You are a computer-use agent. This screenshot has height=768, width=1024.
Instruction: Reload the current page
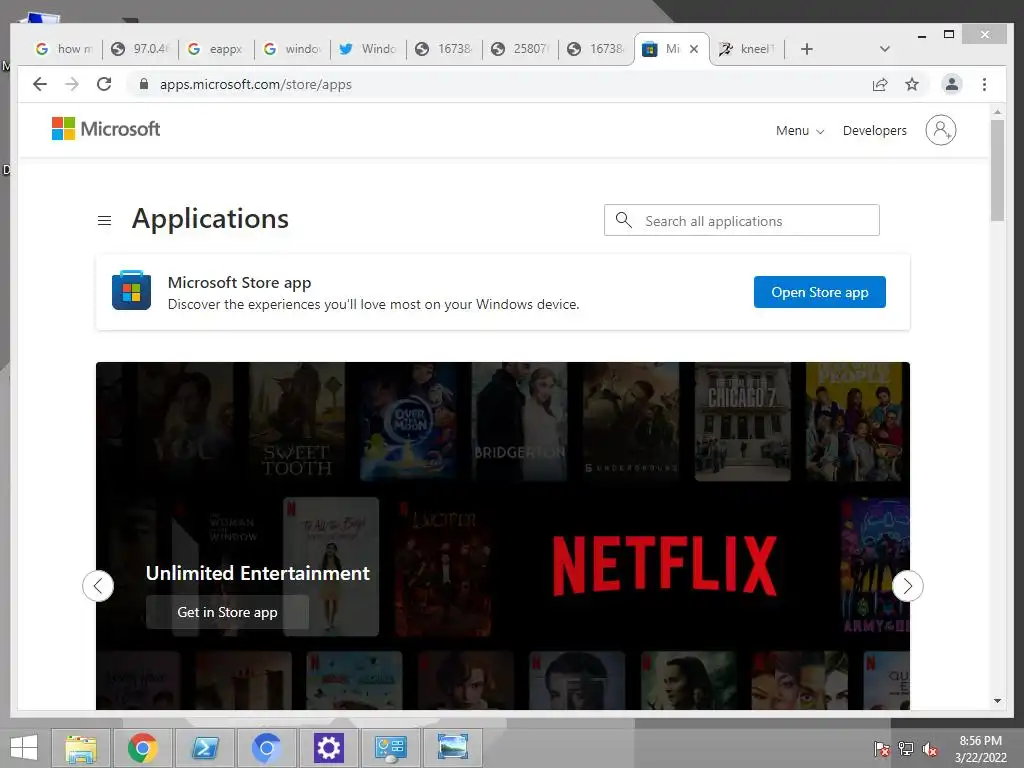[104, 84]
